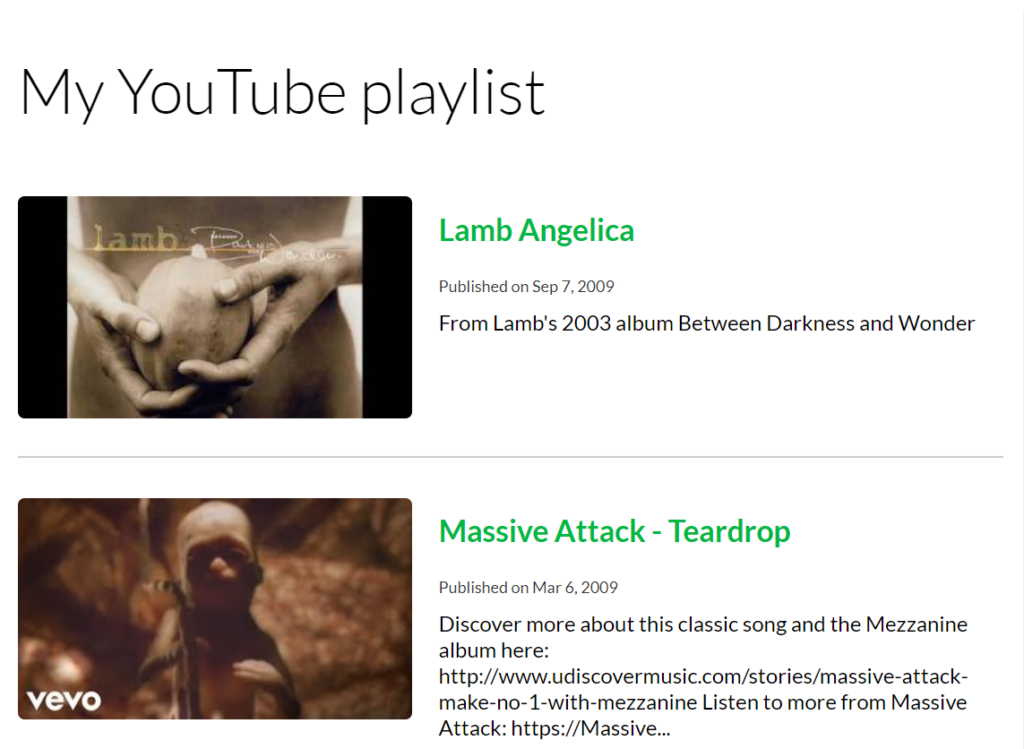Image resolution: width=1024 pixels, height=749 pixels.
Task: Click the truncated https://Massive... text
Action: point(590,728)
